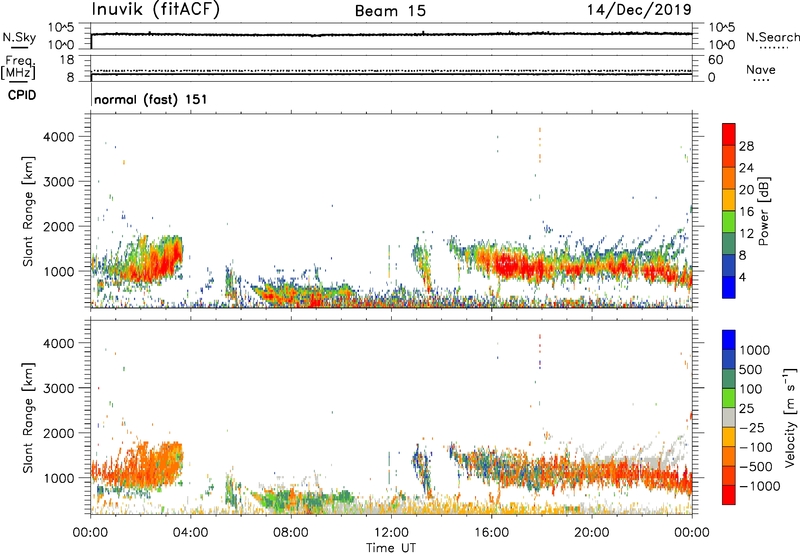Pick the light green segment of the velocity color bar

(729, 398)
